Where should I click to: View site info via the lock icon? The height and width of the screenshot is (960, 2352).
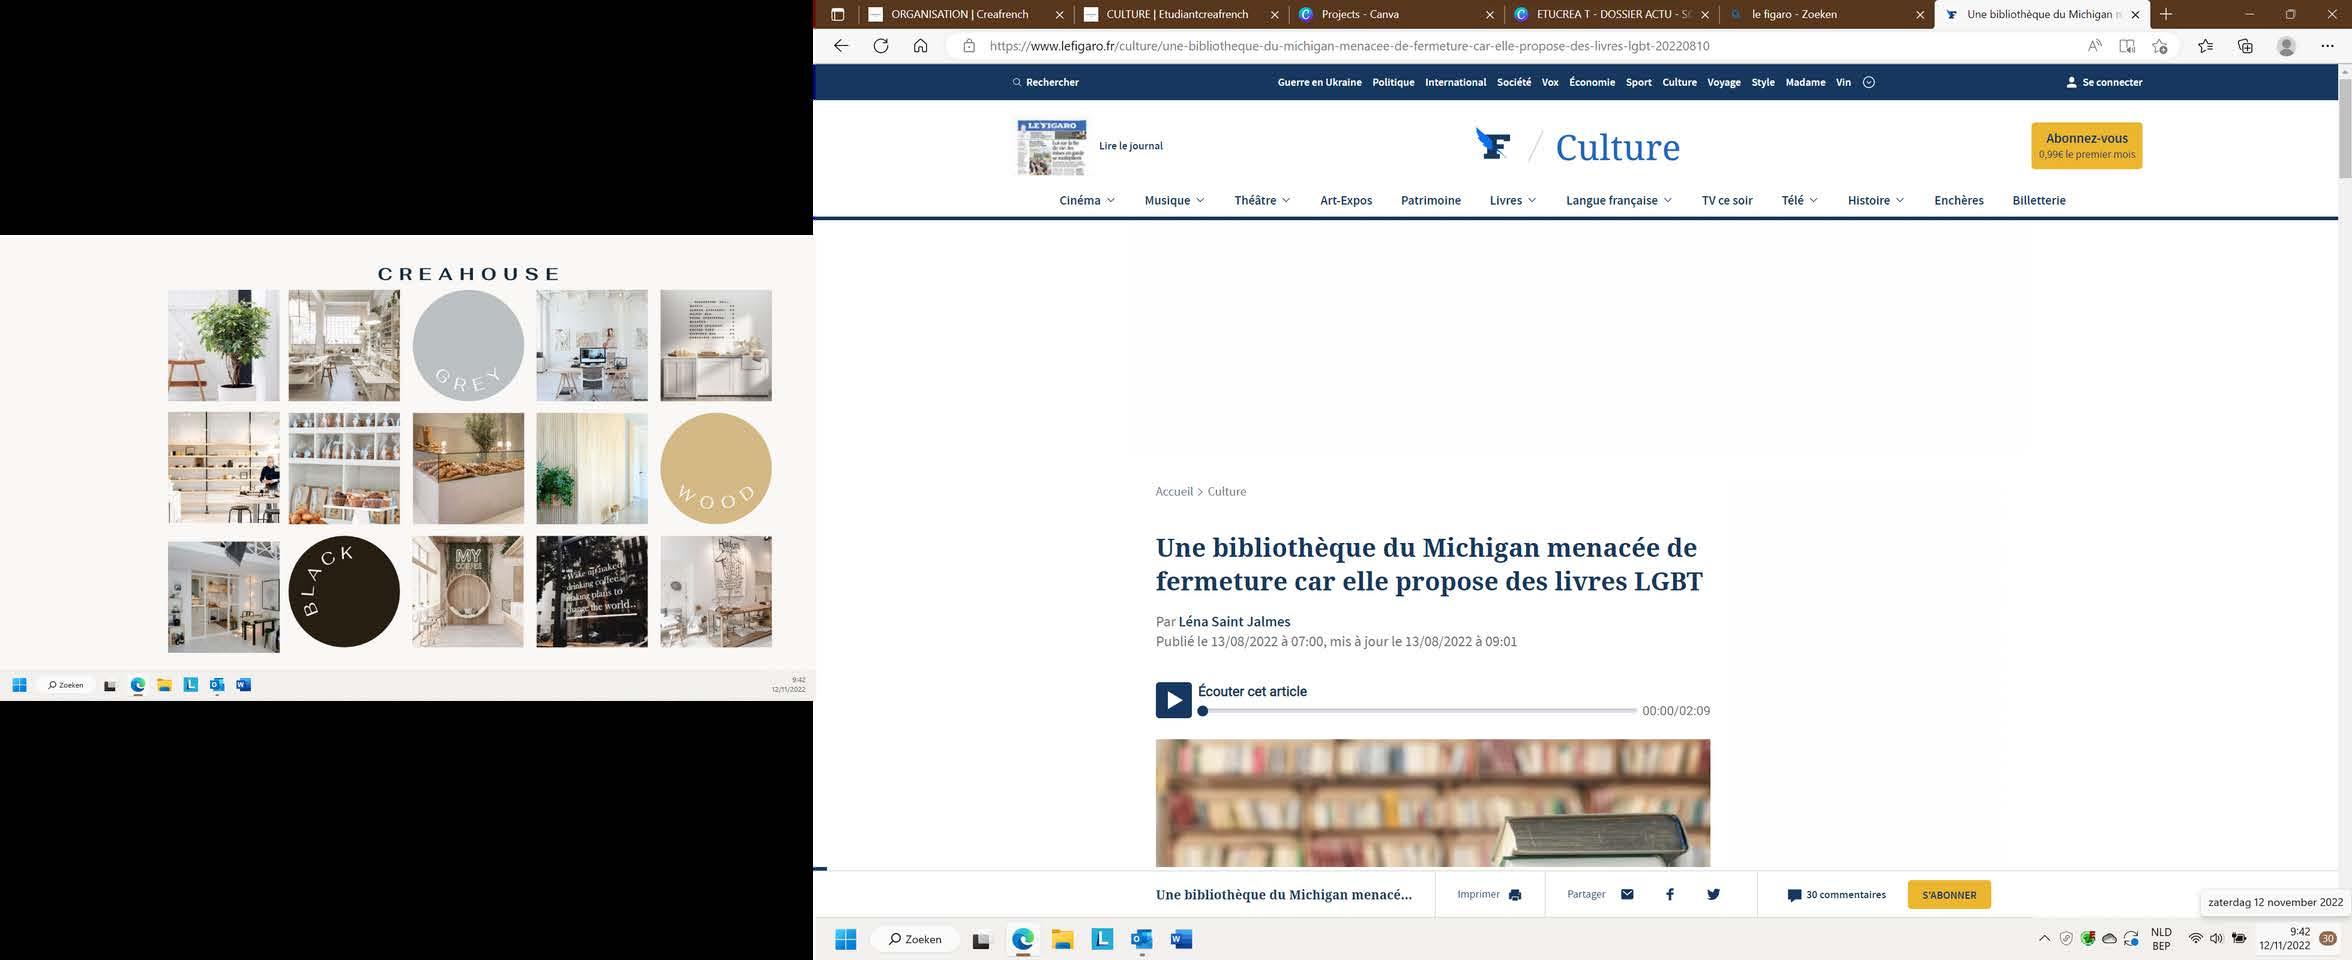(x=968, y=46)
